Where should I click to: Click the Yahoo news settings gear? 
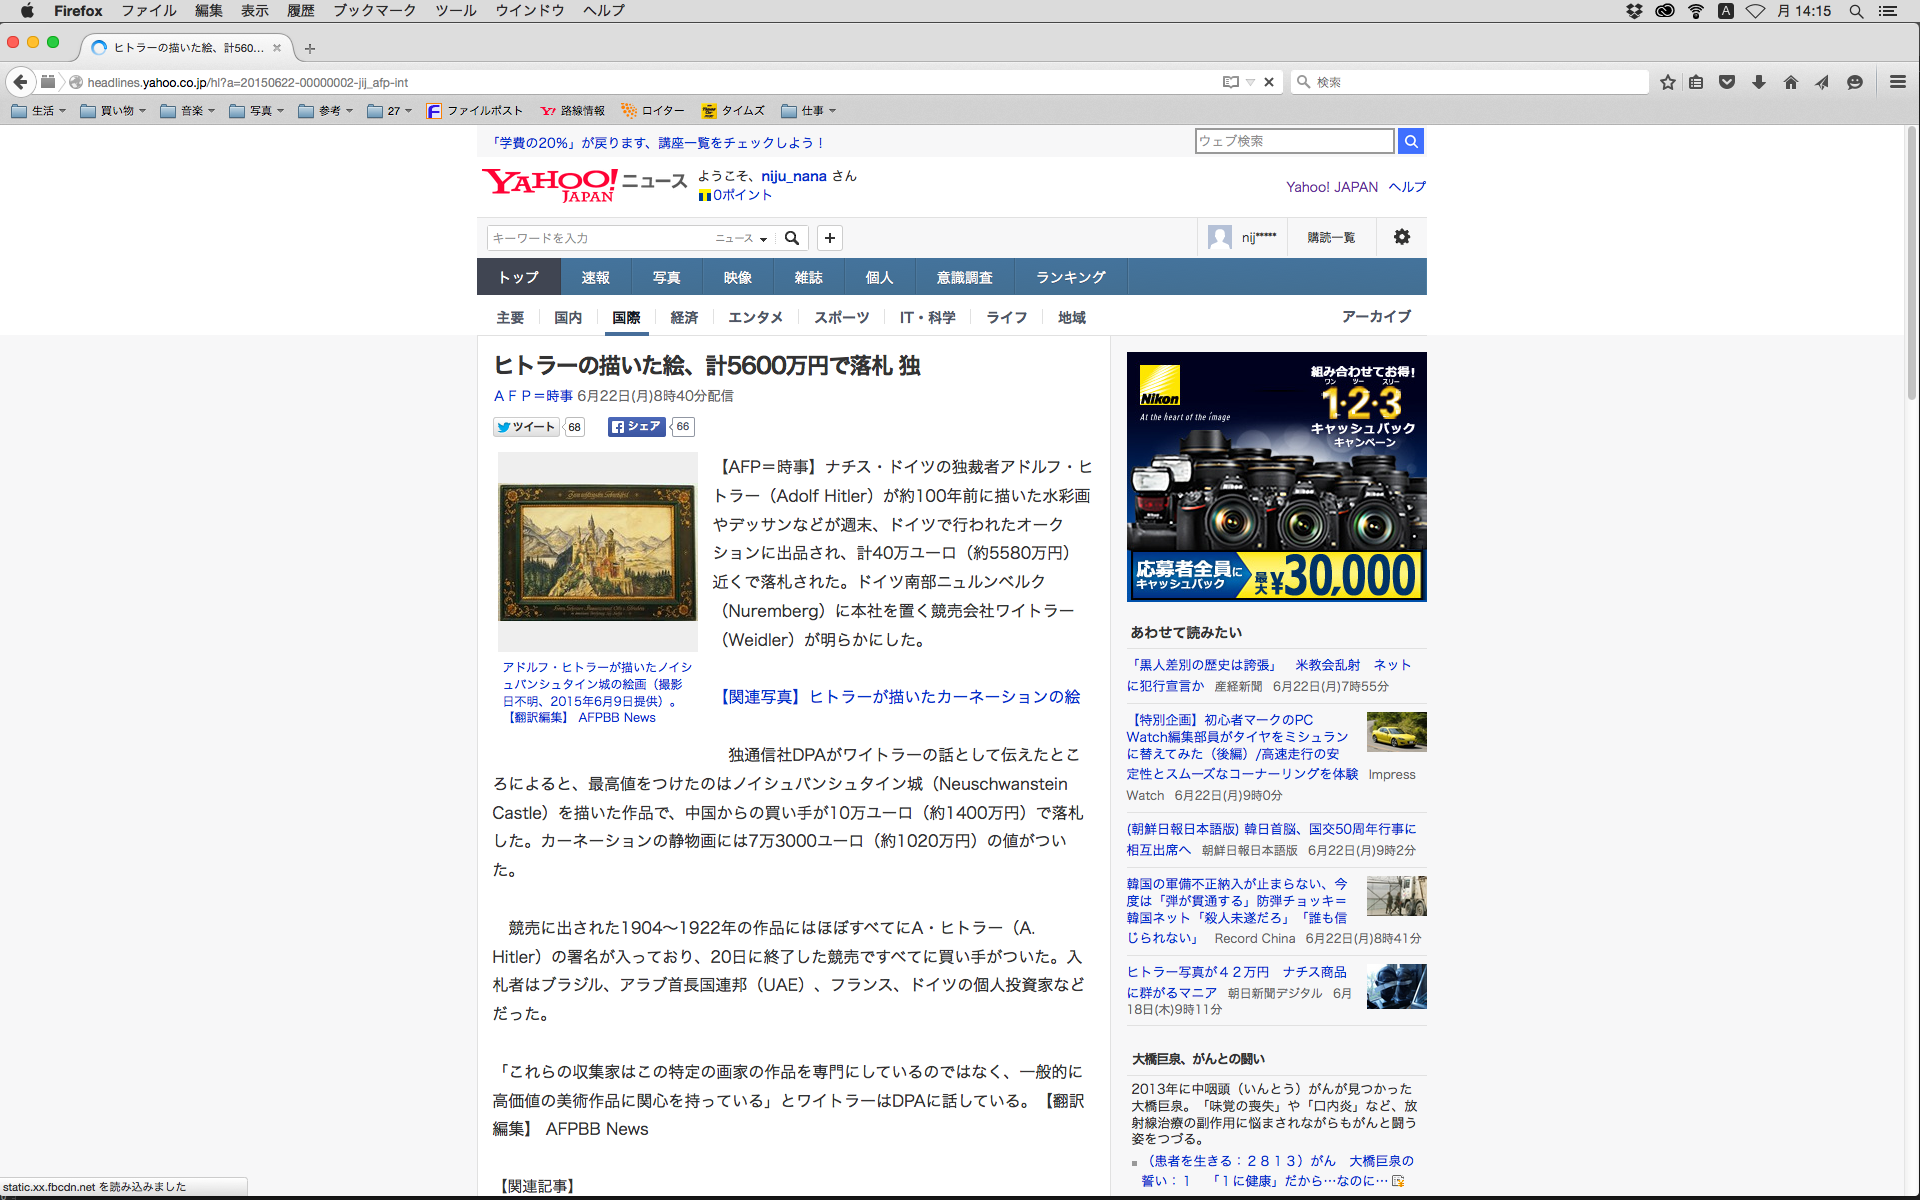coord(1401,237)
